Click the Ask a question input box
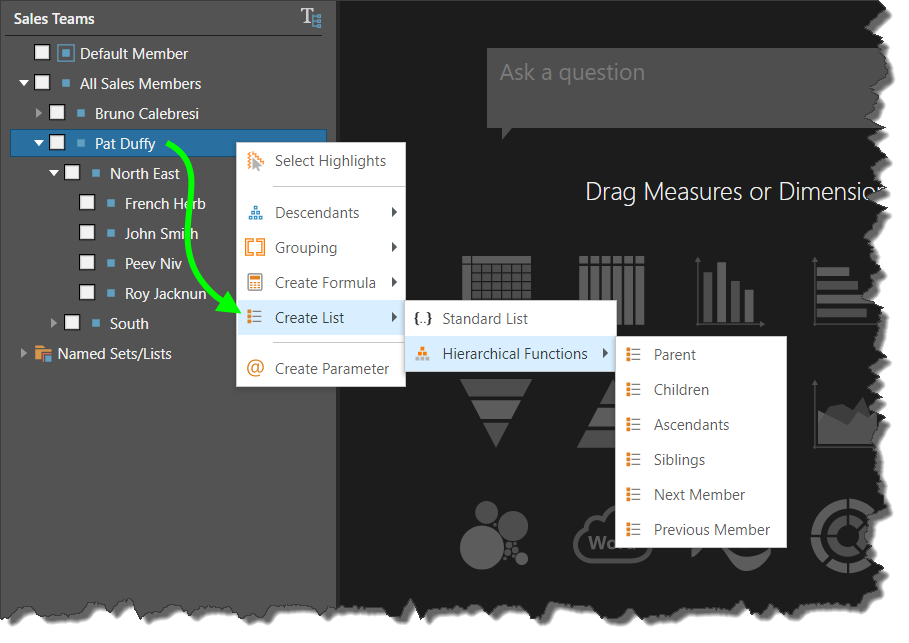This screenshot has width=909, height=643. pos(684,88)
